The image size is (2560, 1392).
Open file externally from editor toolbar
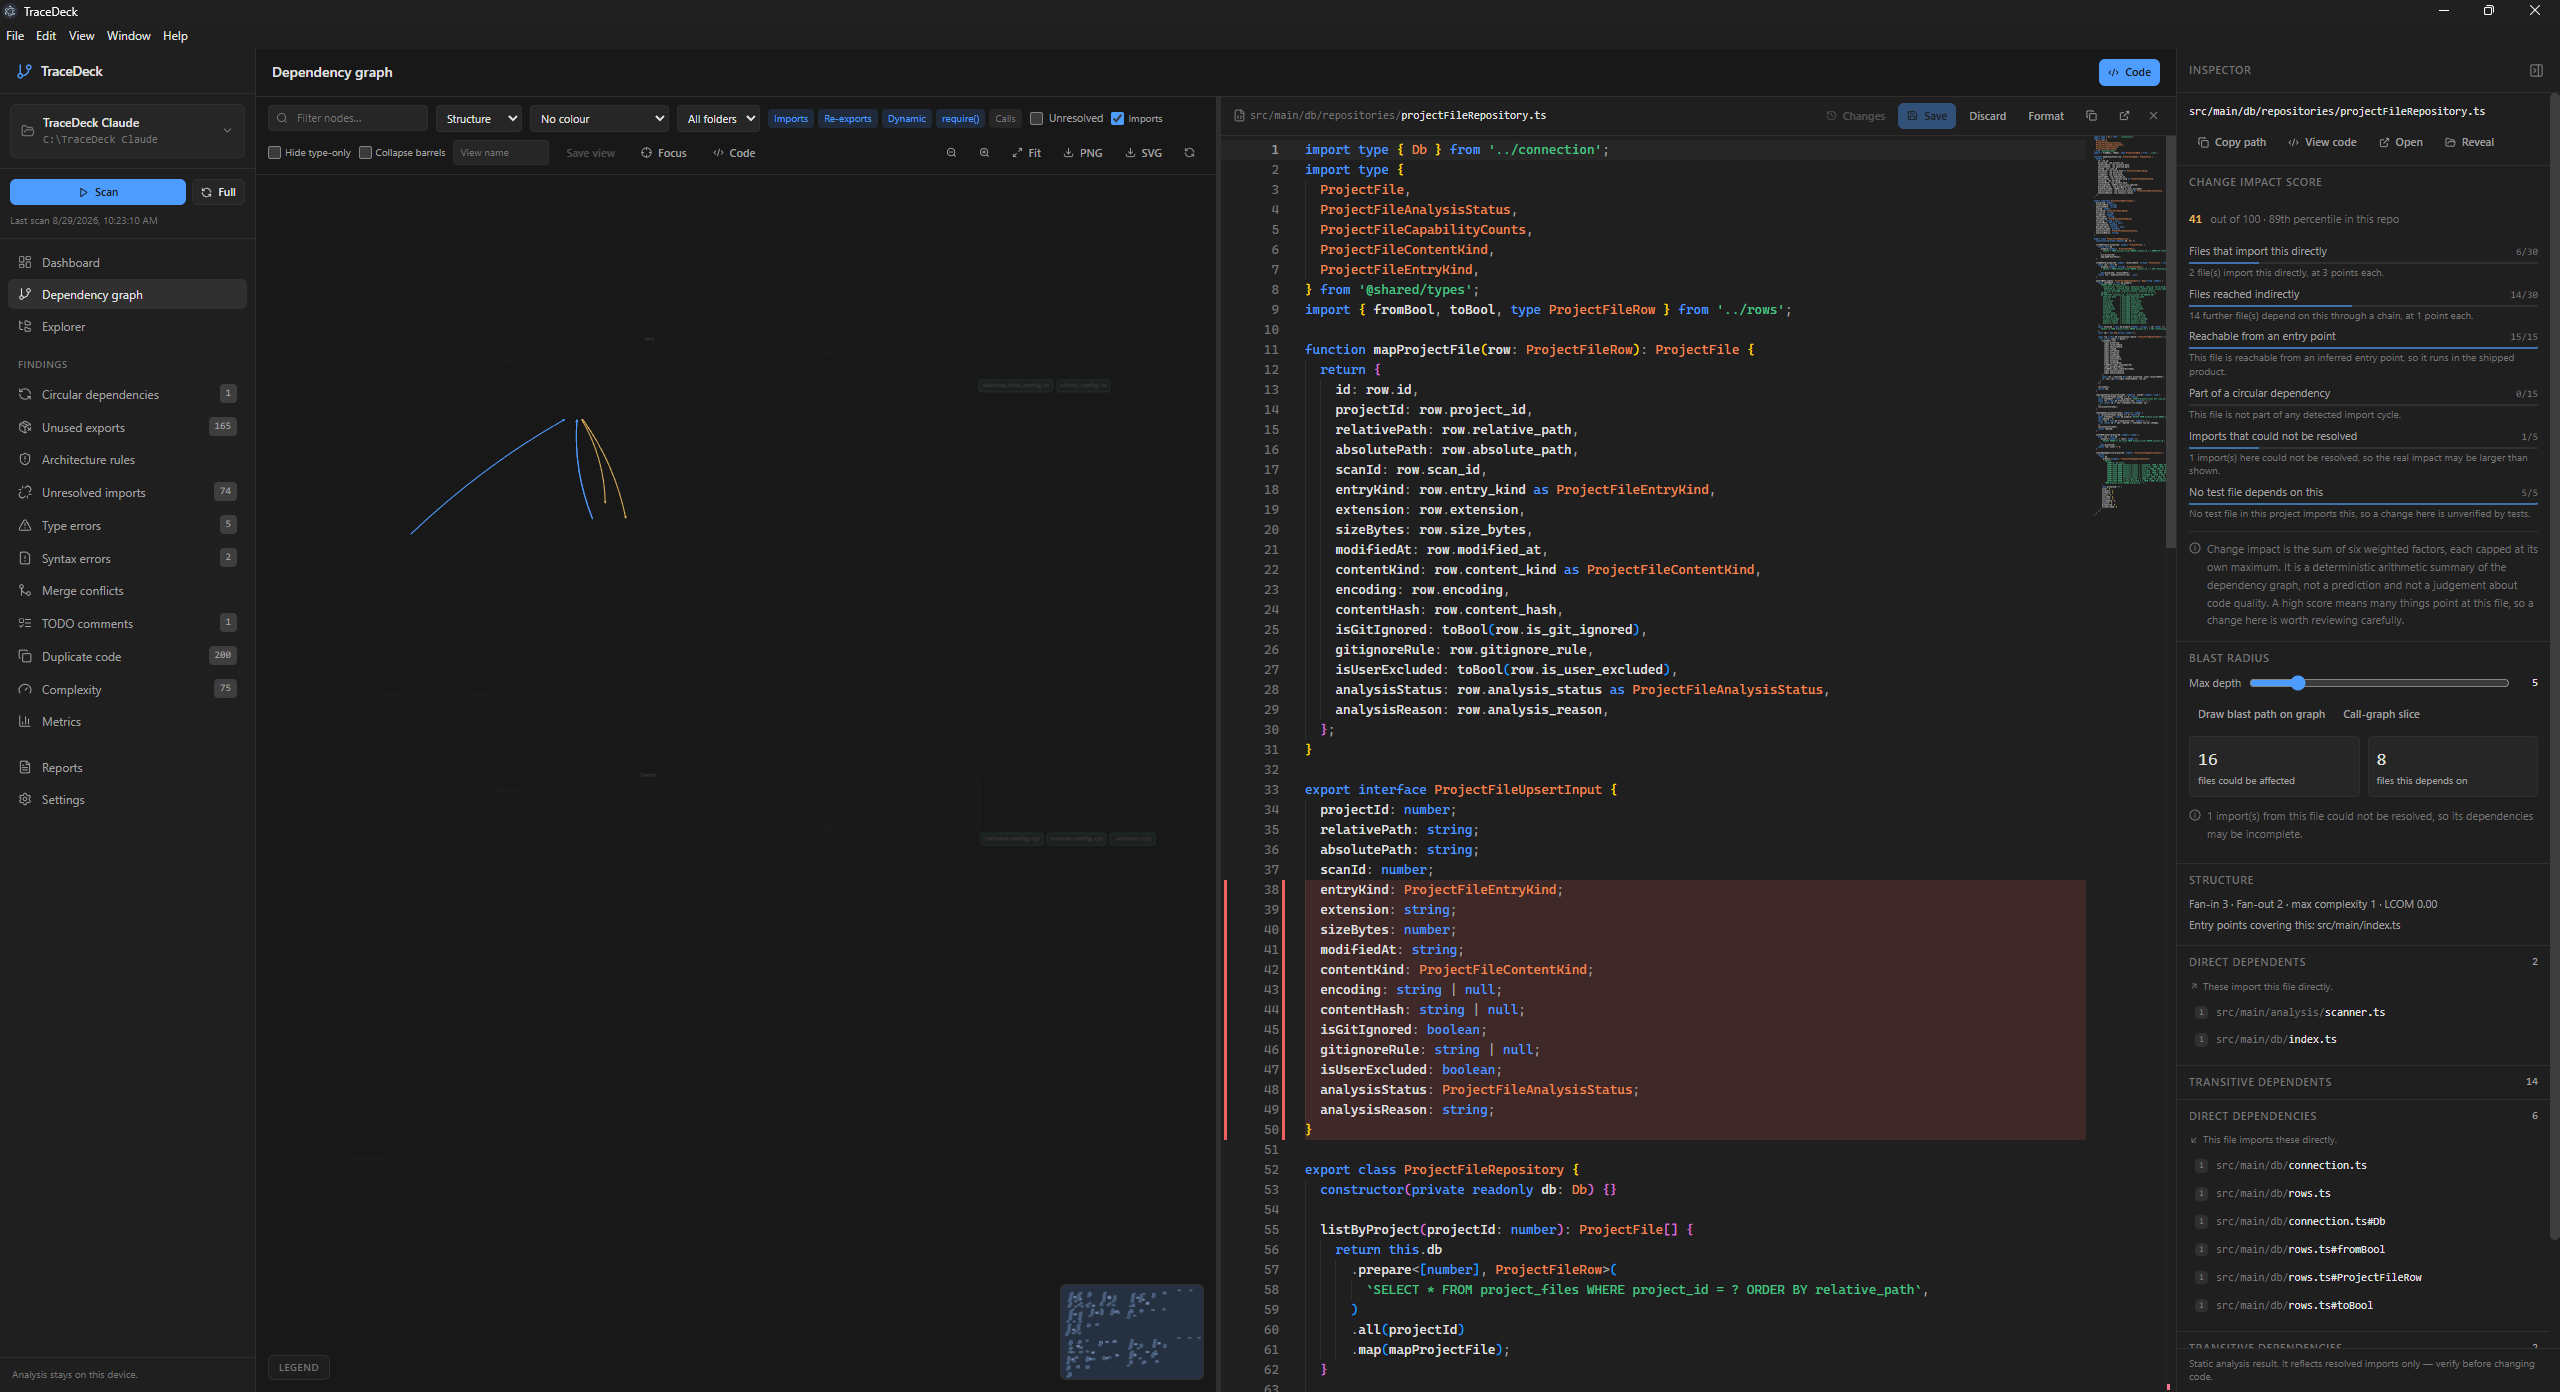[2124, 116]
